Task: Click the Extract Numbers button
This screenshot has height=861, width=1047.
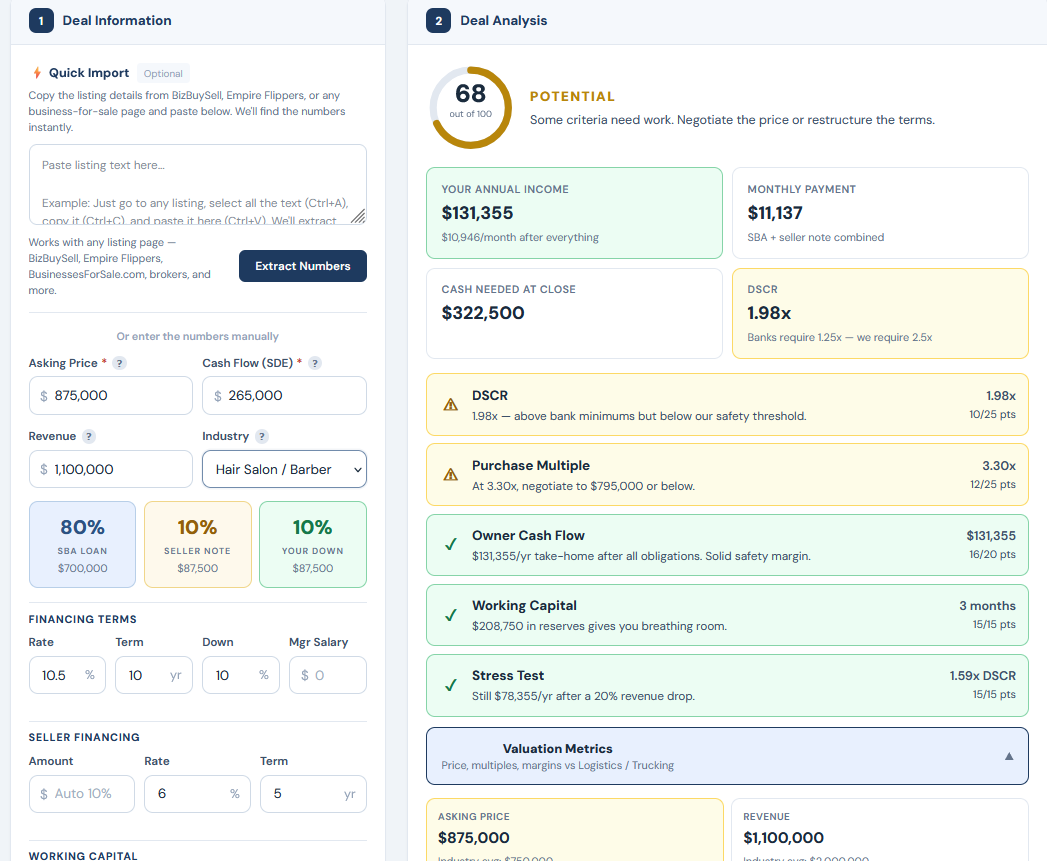Action: click(x=302, y=266)
